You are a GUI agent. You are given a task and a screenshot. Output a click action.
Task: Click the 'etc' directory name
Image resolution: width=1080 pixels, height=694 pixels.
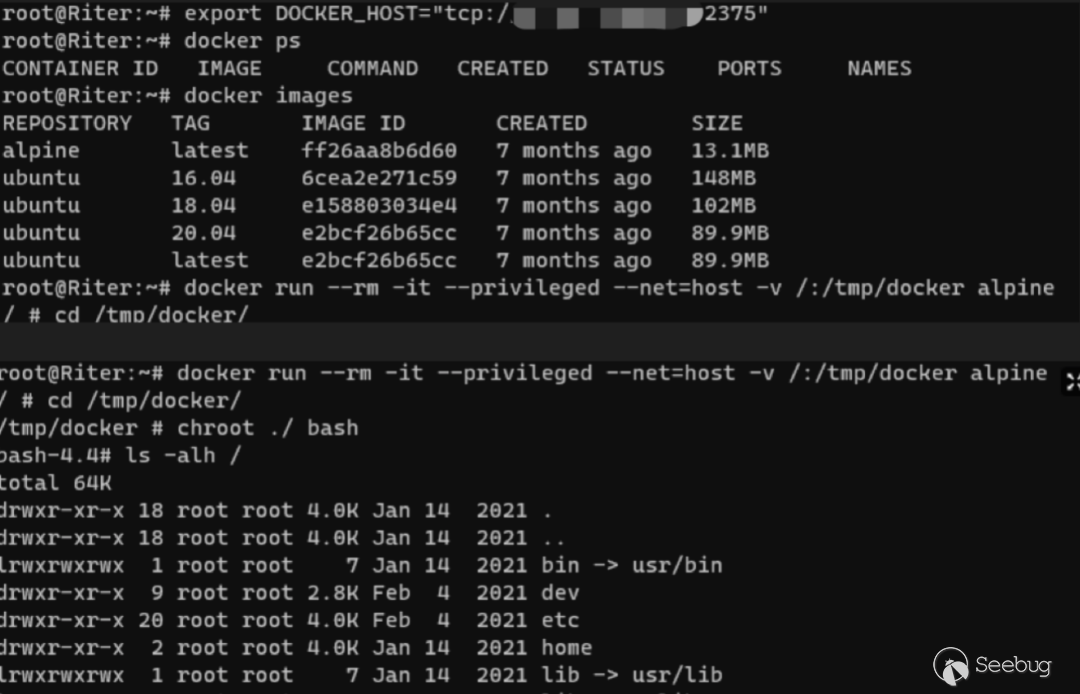tap(560, 620)
